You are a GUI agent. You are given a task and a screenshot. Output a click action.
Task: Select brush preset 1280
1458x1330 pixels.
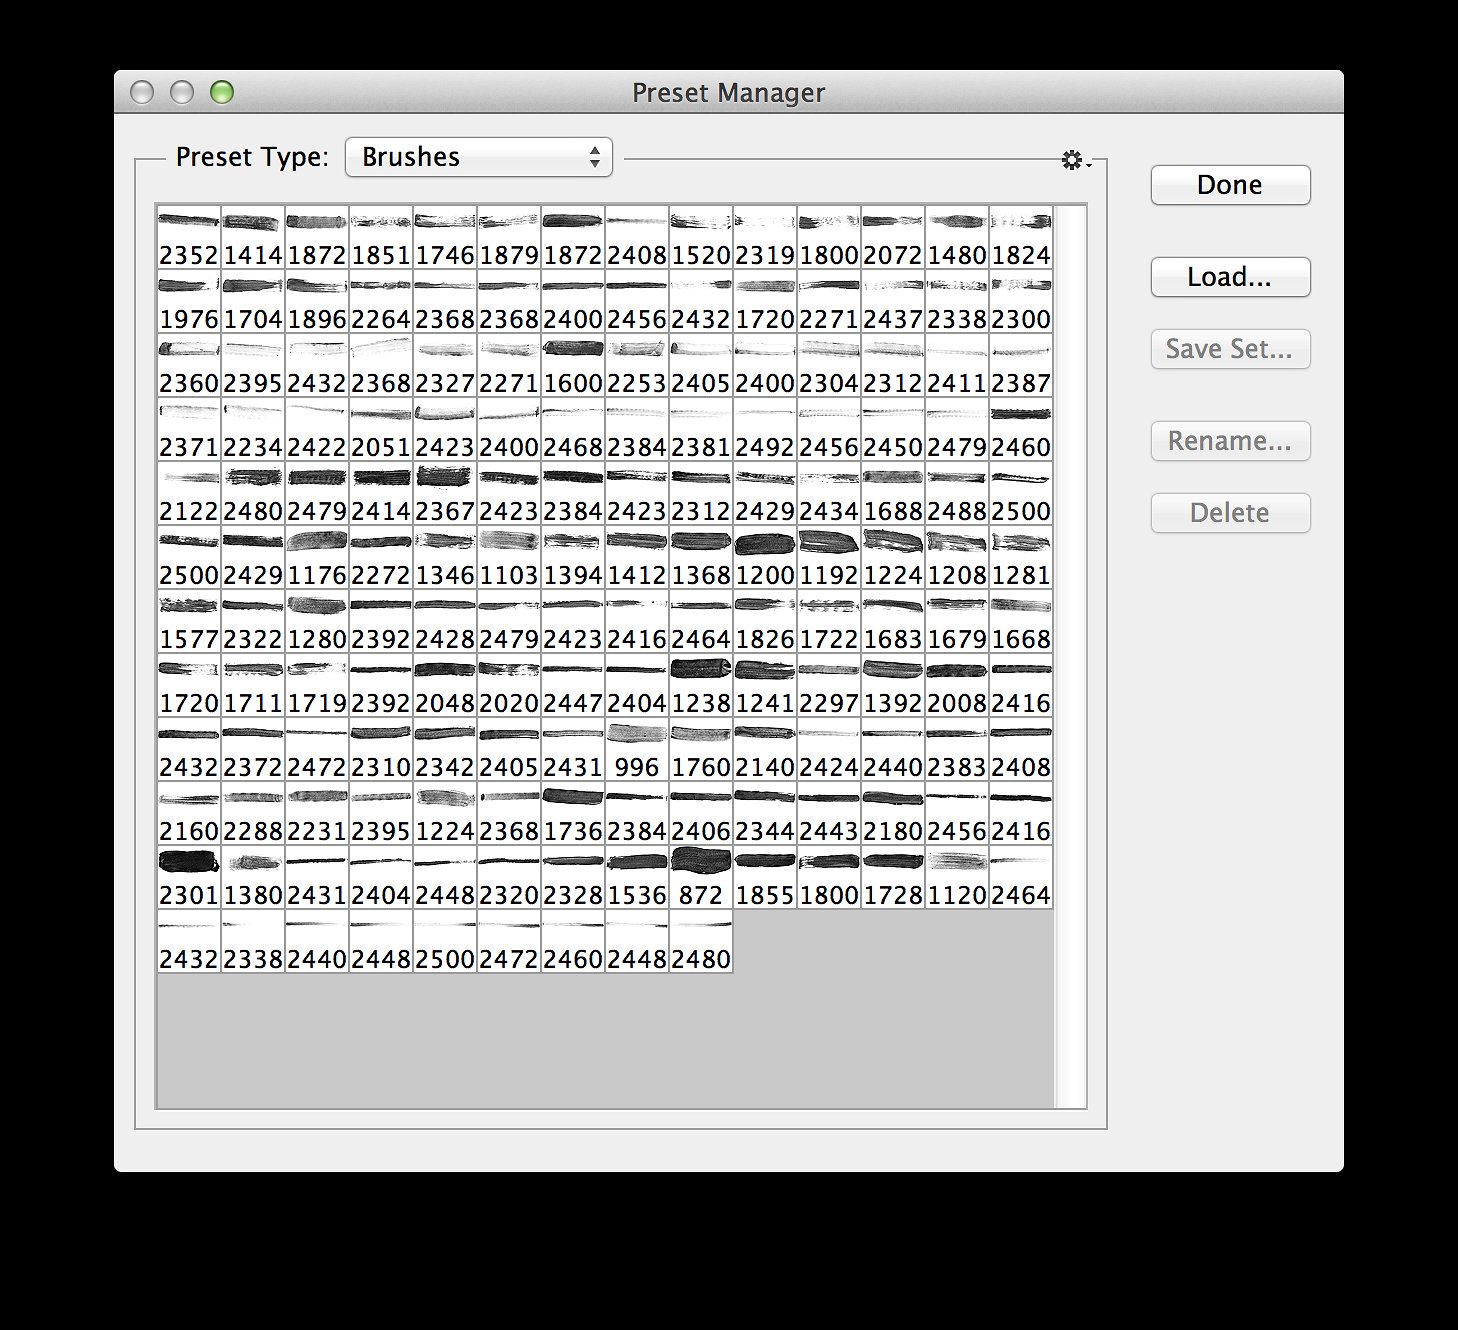tap(317, 622)
